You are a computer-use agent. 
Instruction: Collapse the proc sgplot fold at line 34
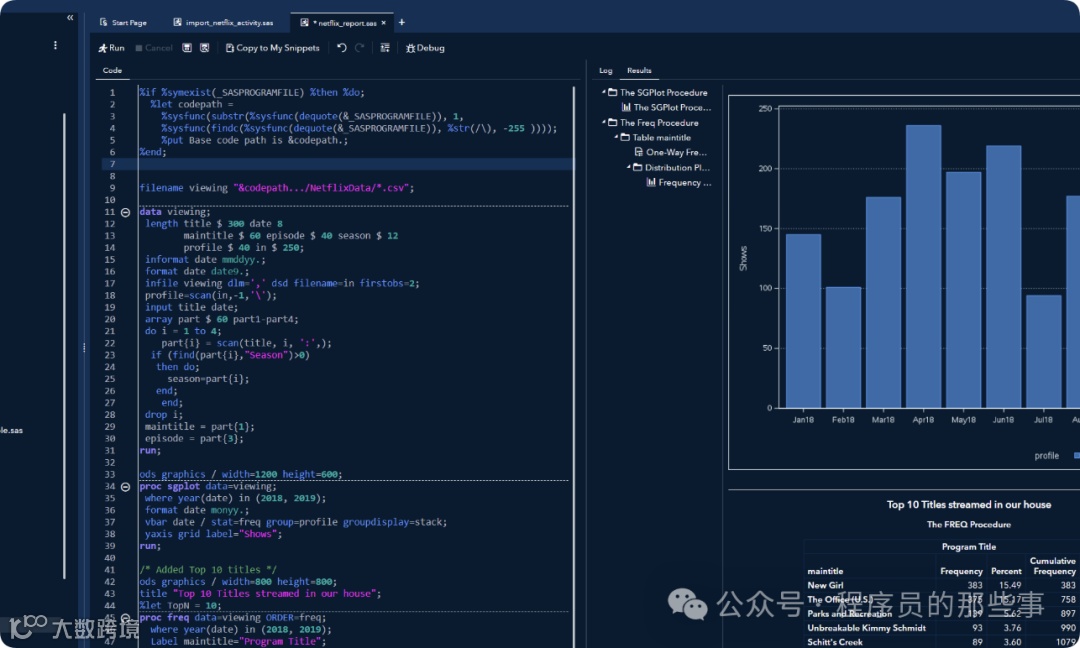[125, 486]
